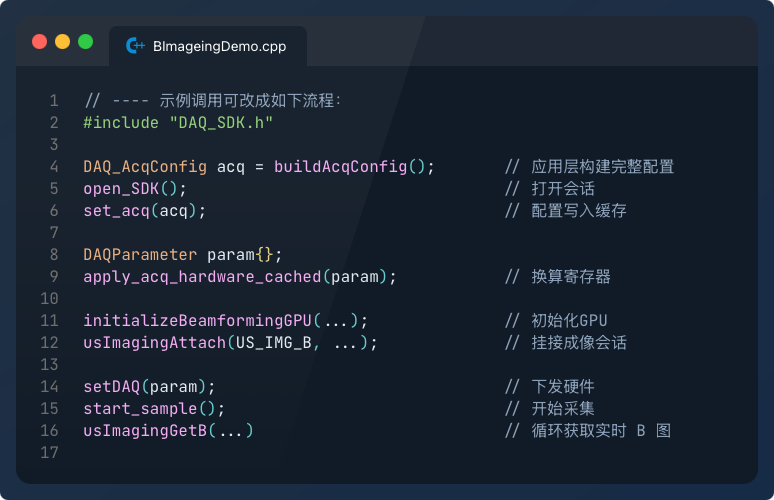The height and width of the screenshot is (500, 774).
Task: Click initializeBeamformingGPU call on line 11
Action: 197,321
